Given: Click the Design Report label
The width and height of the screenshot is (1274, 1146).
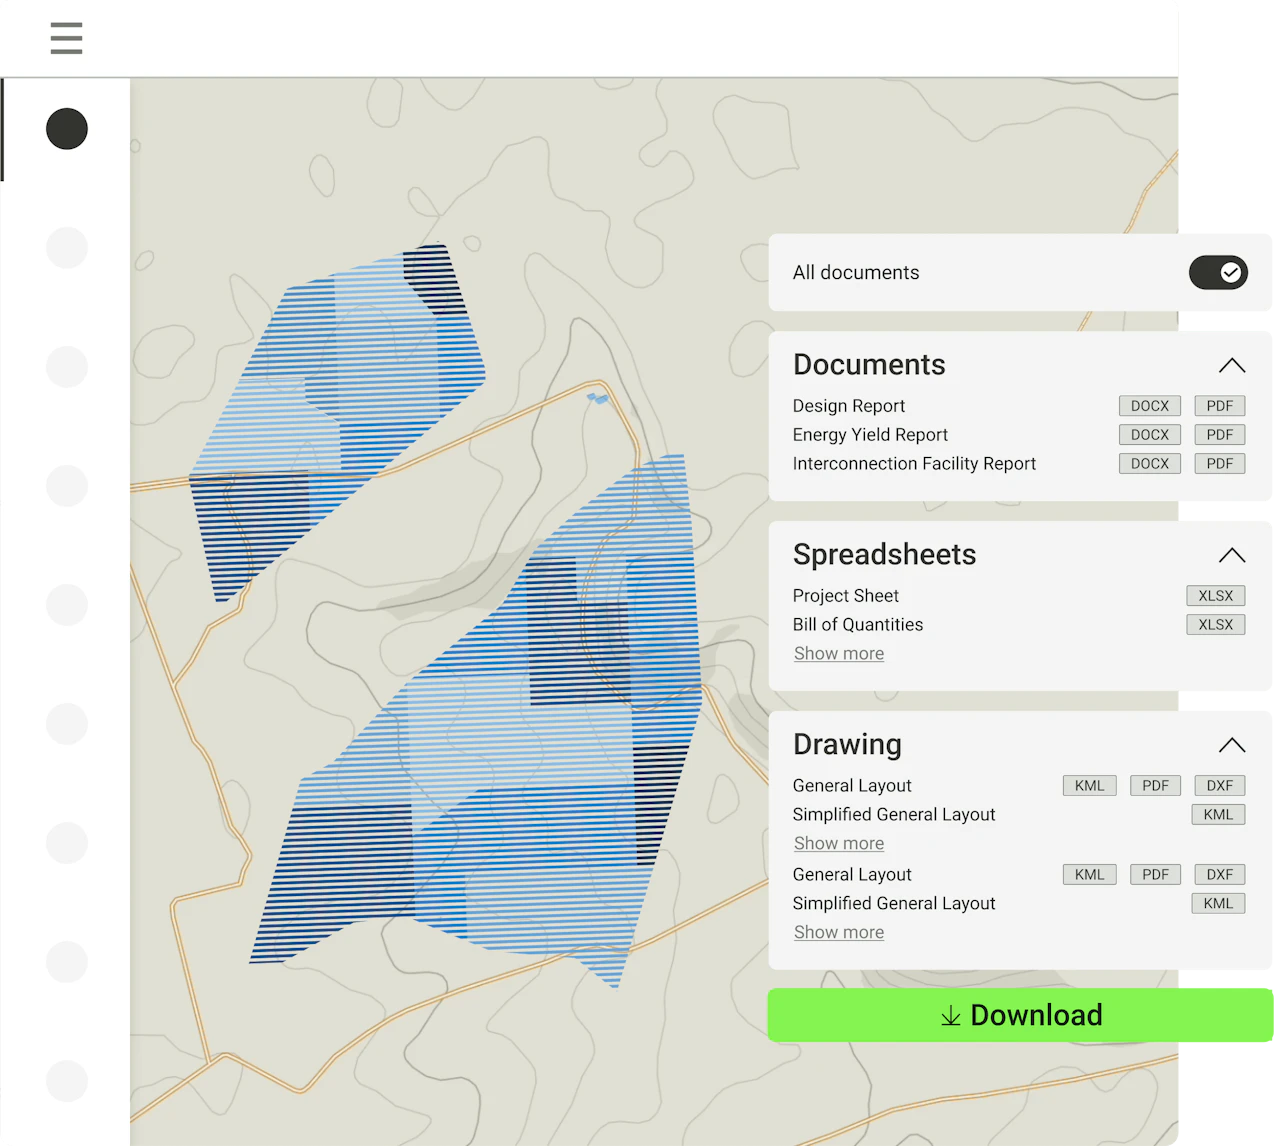Looking at the screenshot, I should tap(849, 406).
